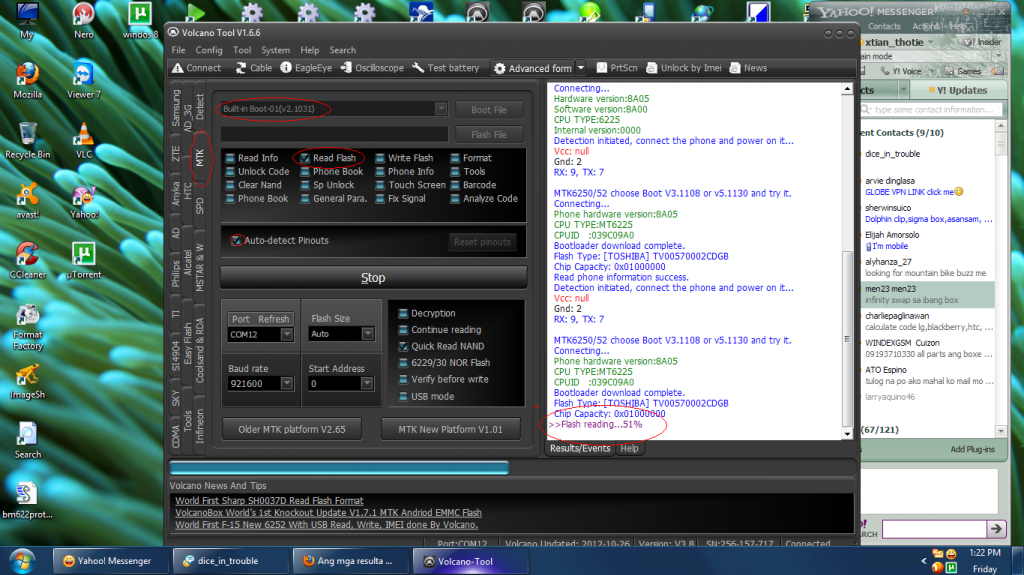Click the Connect toolbar icon
The height and width of the screenshot is (575, 1024).
pos(197,68)
